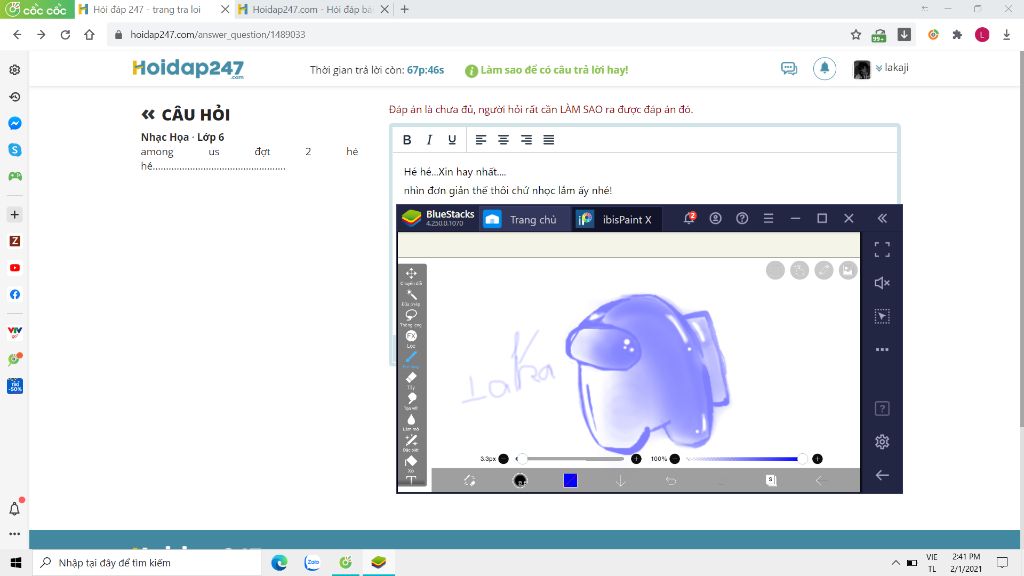Align text left in the answer editor
The width and height of the screenshot is (1024, 576).
click(x=481, y=139)
